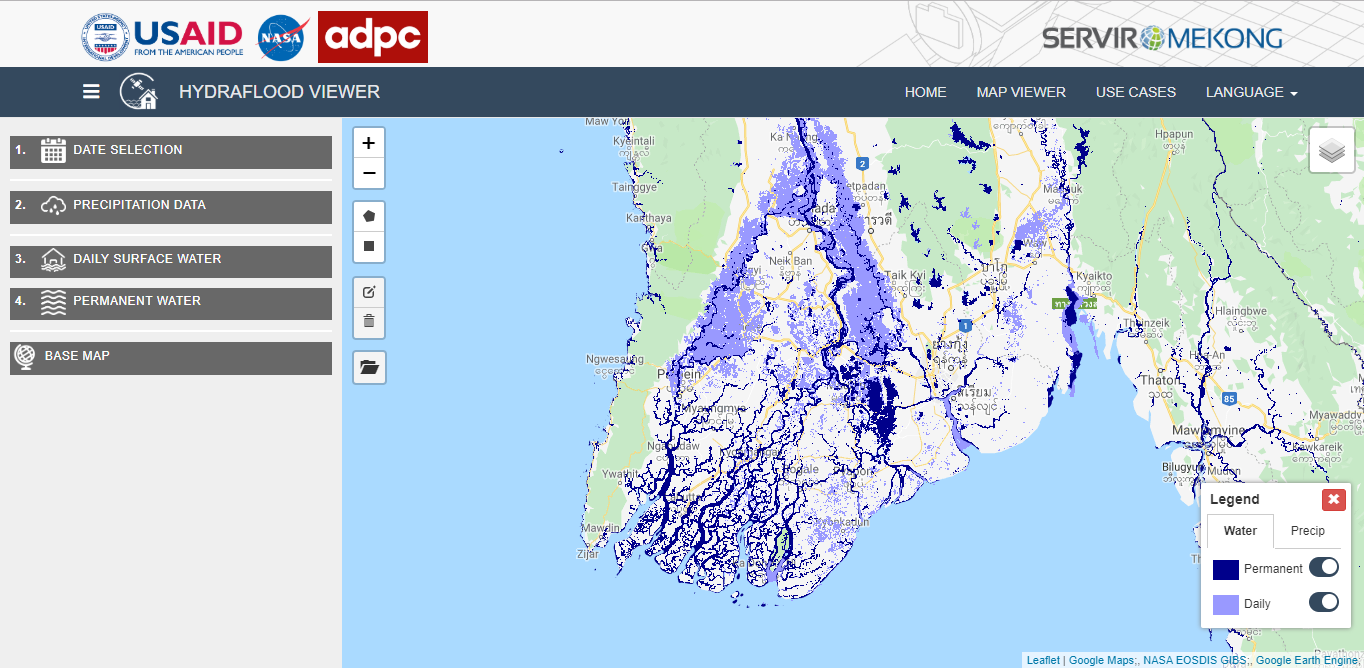This screenshot has width=1364, height=668.
Task: Zoom in on the map
Action: pos(369,143)
